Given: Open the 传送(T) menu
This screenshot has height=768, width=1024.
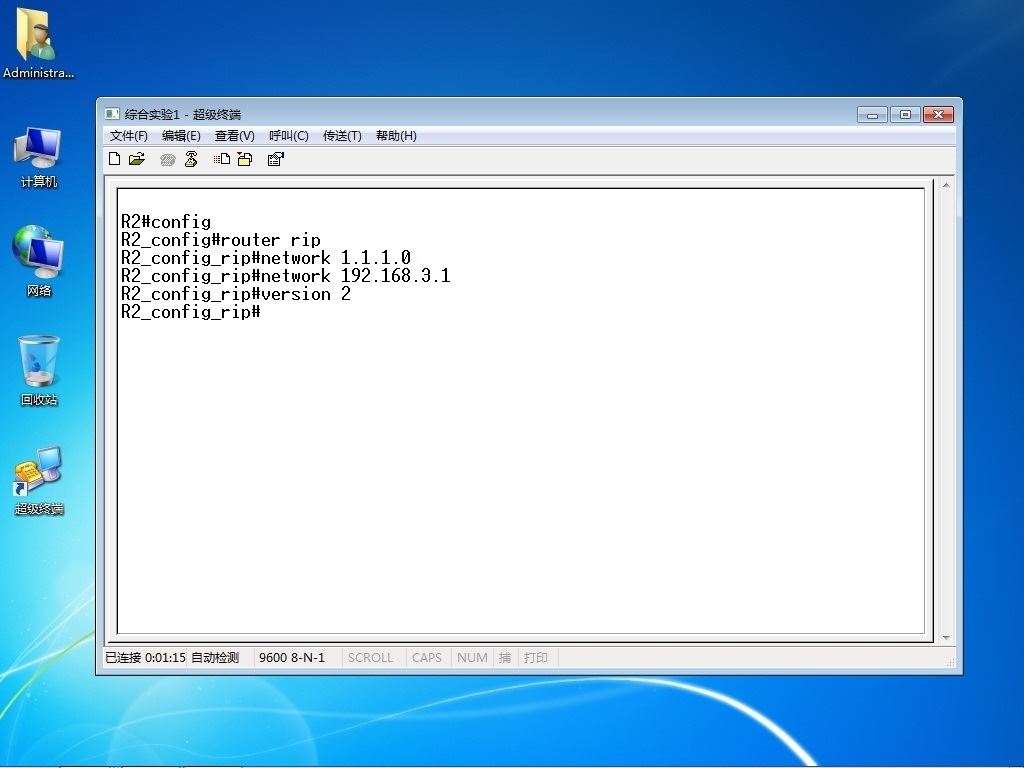Looking at the screenshot, I should pos(342,136).
